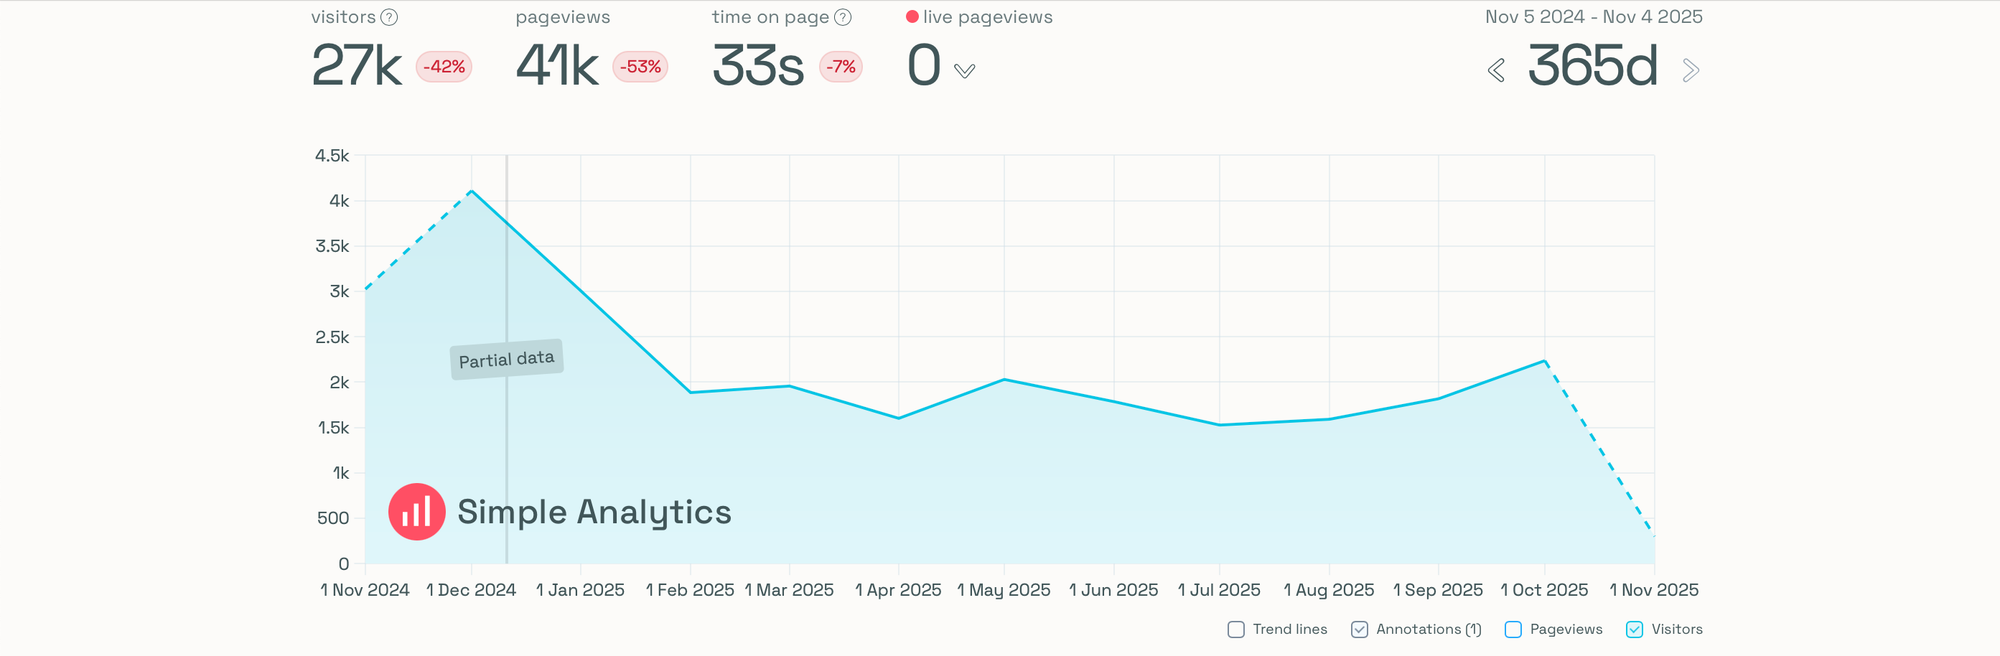Image resolution: width=2000 pixels, height=656 pixels.
Task: Toggle the Visitors series checkbox
Action: 1635,630
